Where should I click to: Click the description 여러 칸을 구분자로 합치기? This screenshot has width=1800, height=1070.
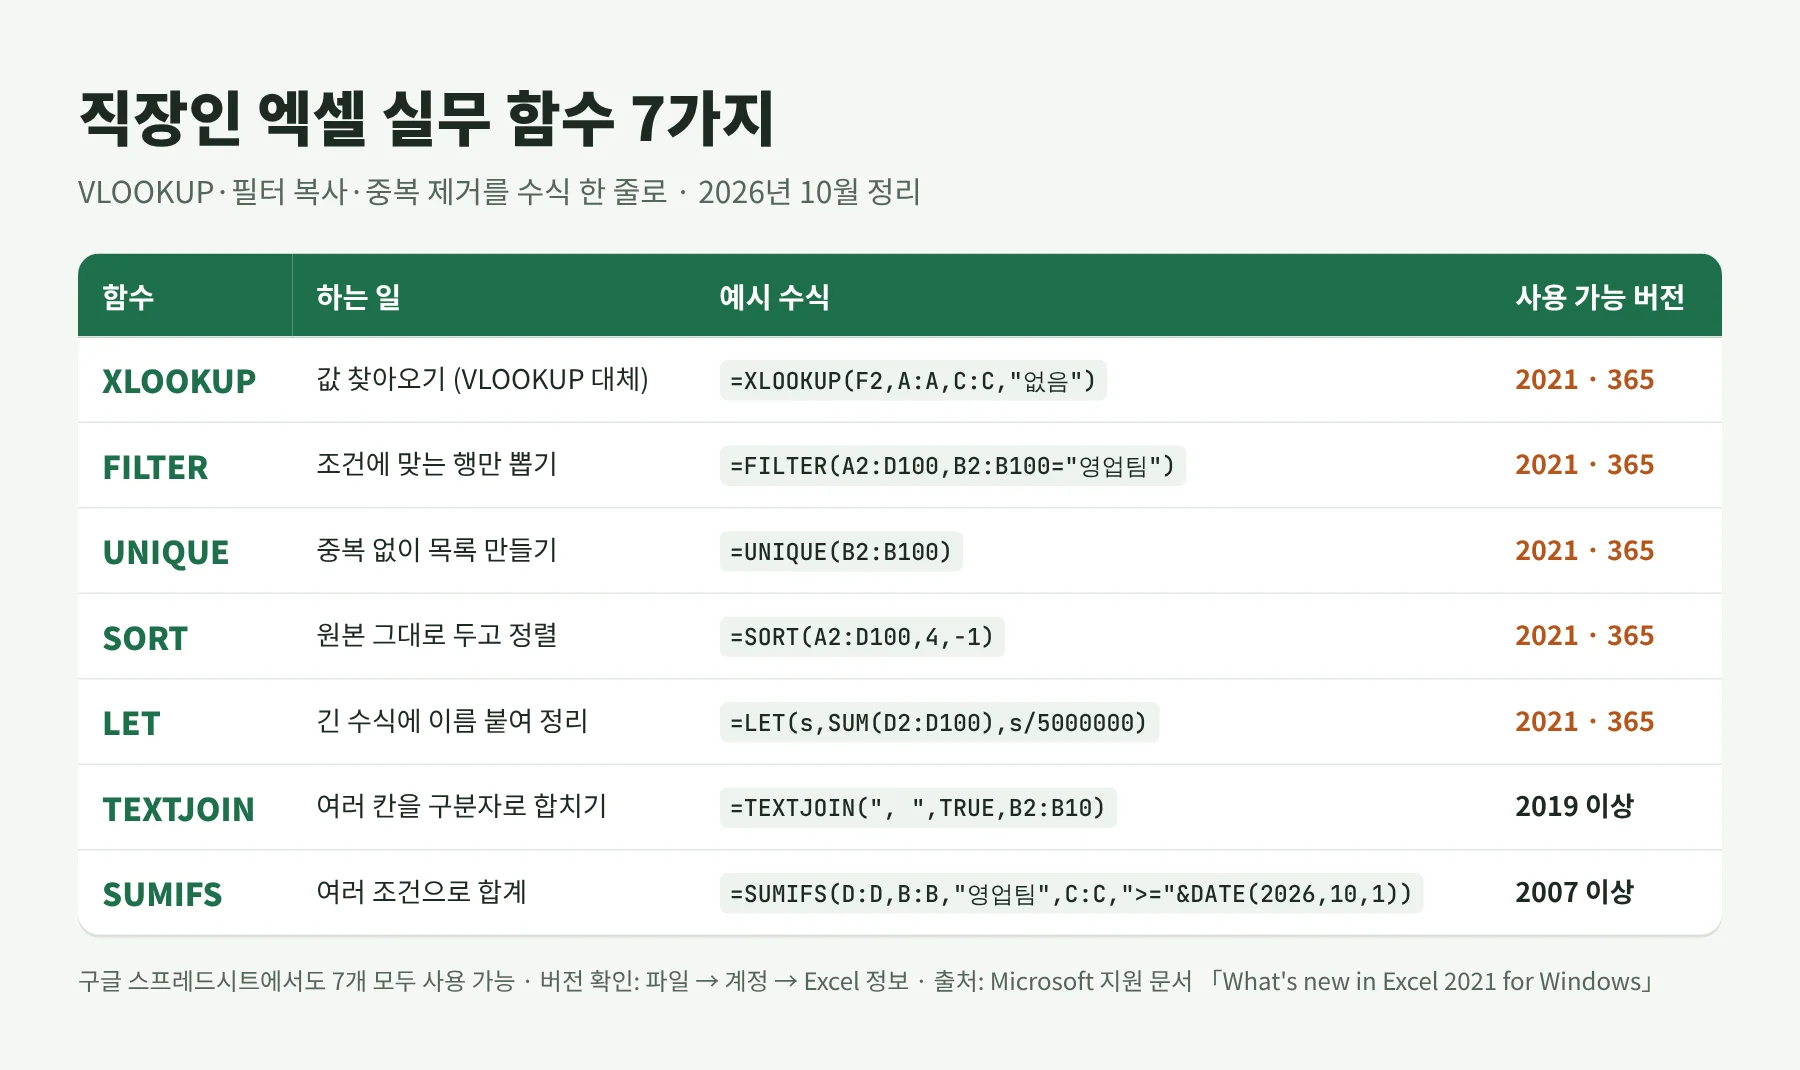coord(461,807)
